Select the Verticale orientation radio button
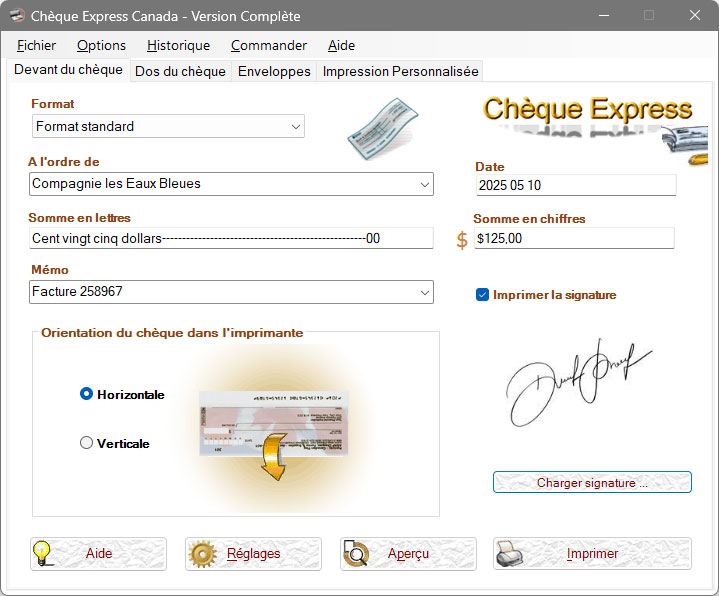The width and height of the screenshot is (719, 596). click(x=86, y=442)
